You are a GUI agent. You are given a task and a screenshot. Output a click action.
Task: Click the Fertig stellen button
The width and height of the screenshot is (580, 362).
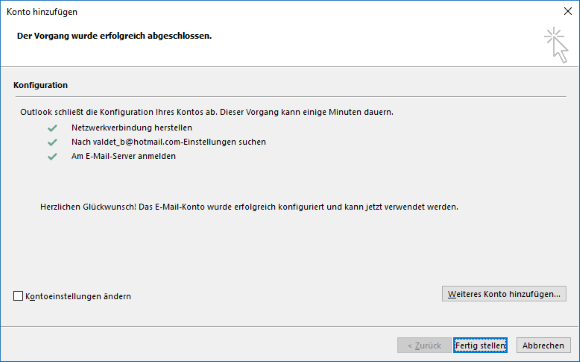(480, 345)
